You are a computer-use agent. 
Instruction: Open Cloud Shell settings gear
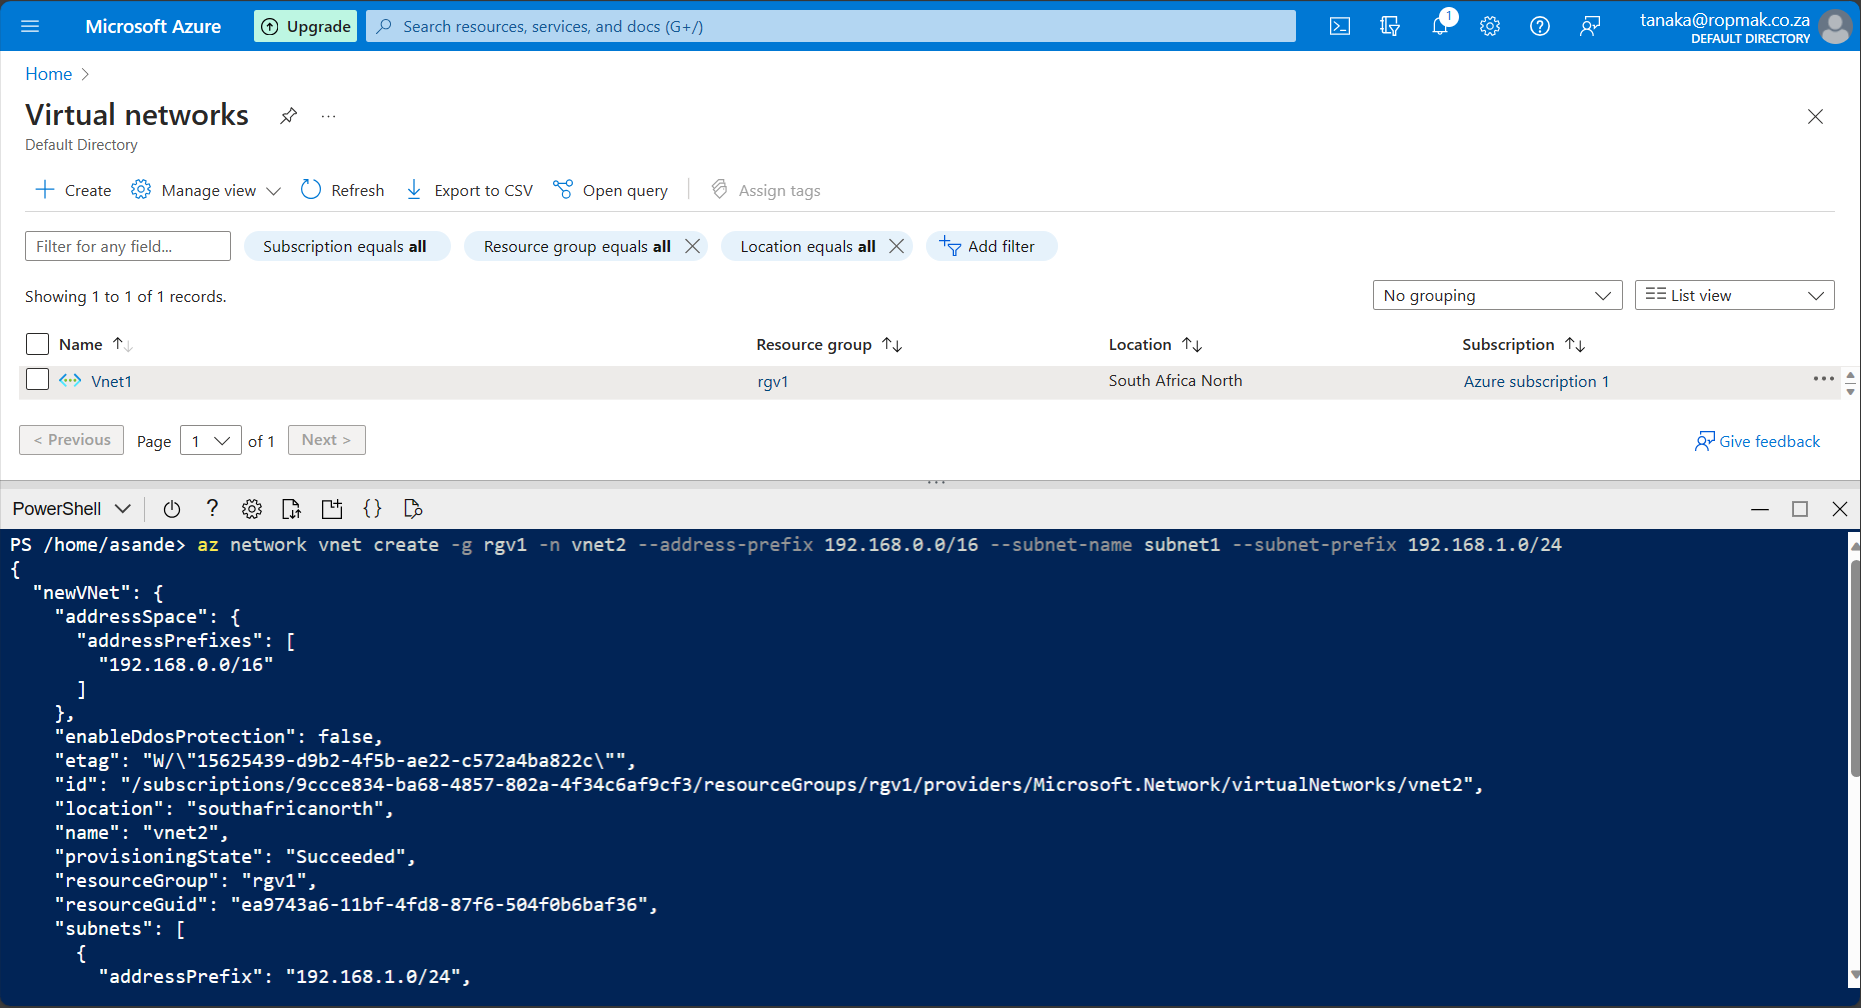(252, 509)
